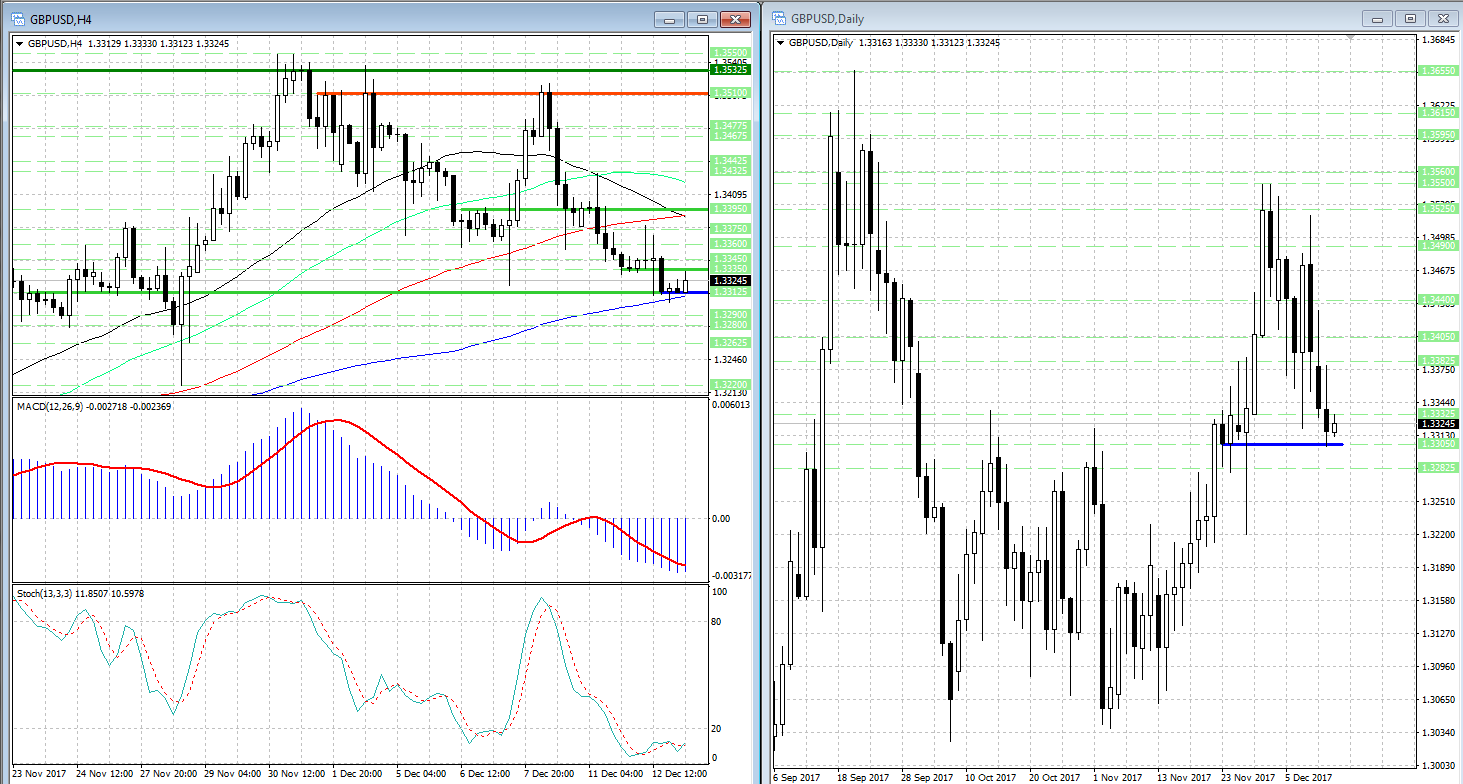
Task: Click the chart shift triangle on Daily chart
Action: tap(1350, 38)
